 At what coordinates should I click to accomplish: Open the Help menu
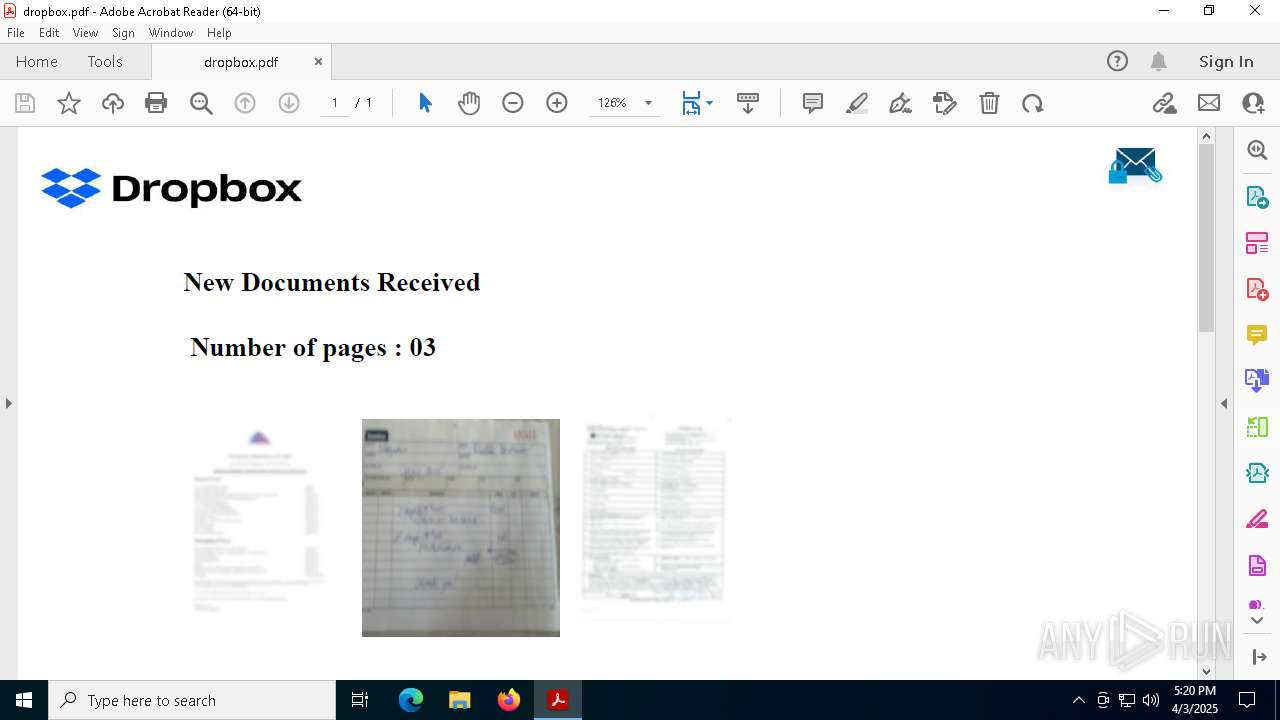coord(219,33)
